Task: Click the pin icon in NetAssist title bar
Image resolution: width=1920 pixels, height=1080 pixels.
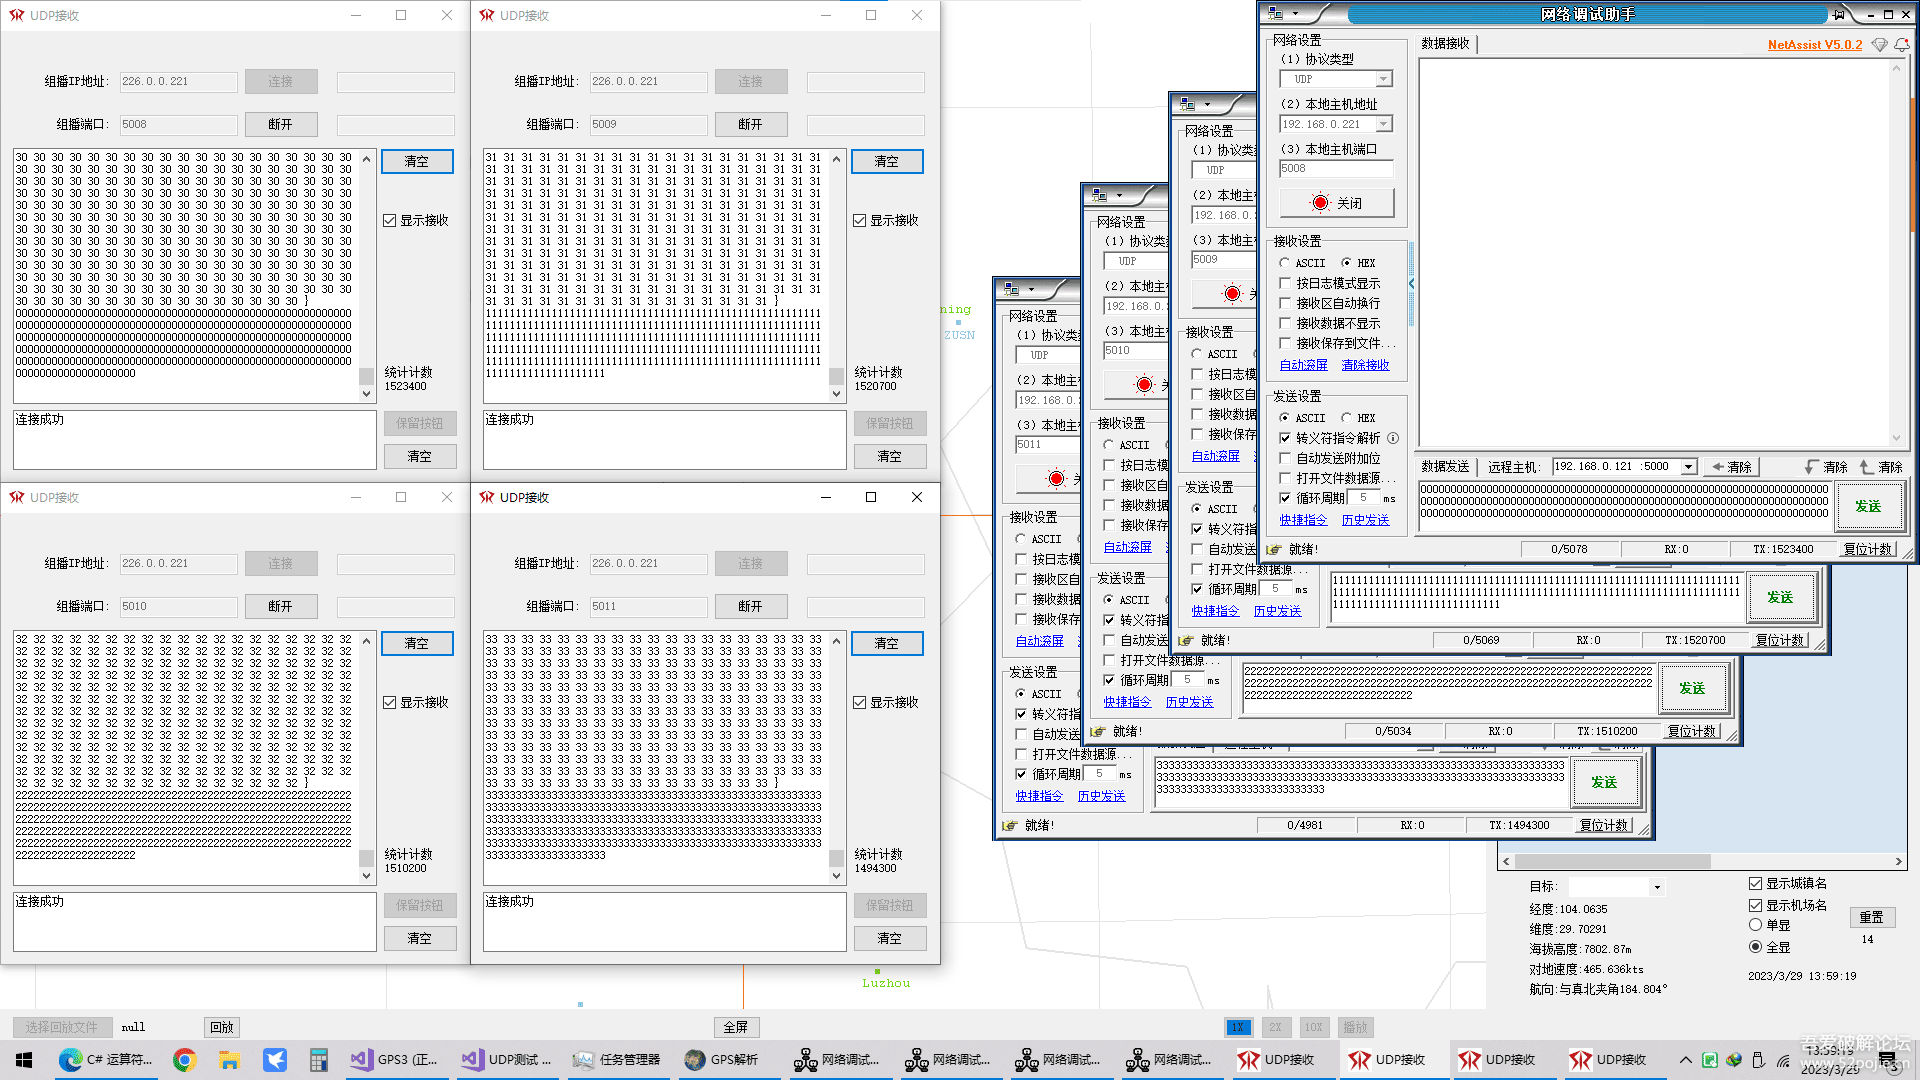Action: click(x=1838, y=14)
